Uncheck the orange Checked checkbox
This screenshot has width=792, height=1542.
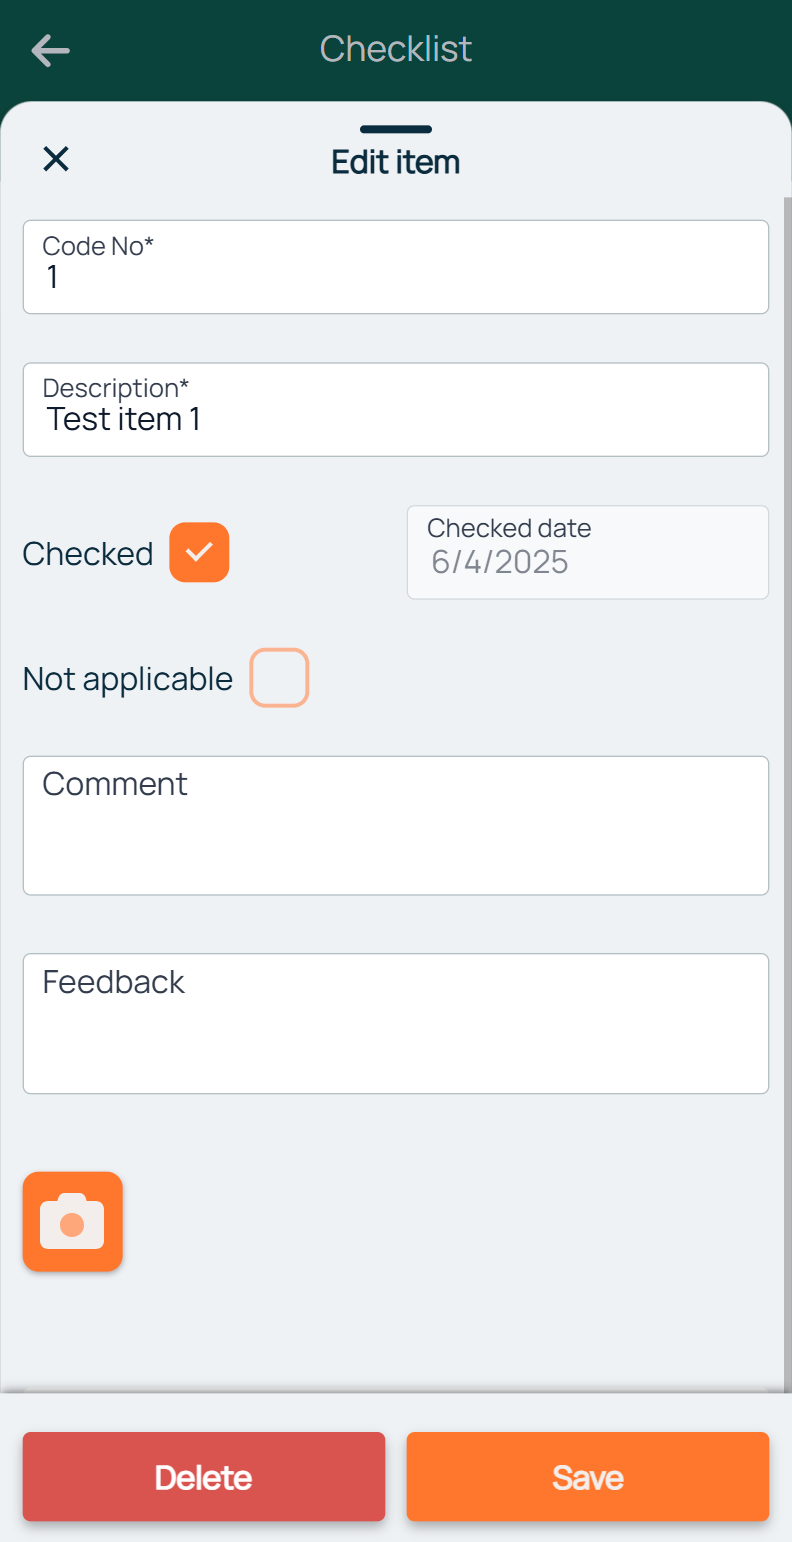(200, 552)
